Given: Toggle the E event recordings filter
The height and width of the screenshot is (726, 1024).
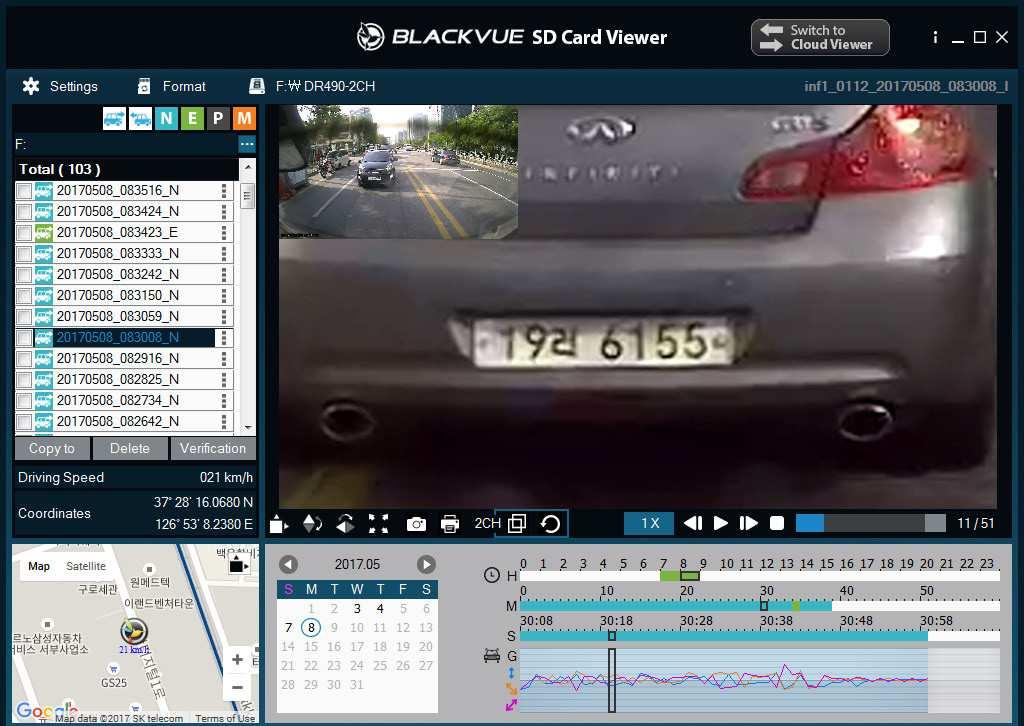Looking at the screenshot, I should [x=192, y=118].
